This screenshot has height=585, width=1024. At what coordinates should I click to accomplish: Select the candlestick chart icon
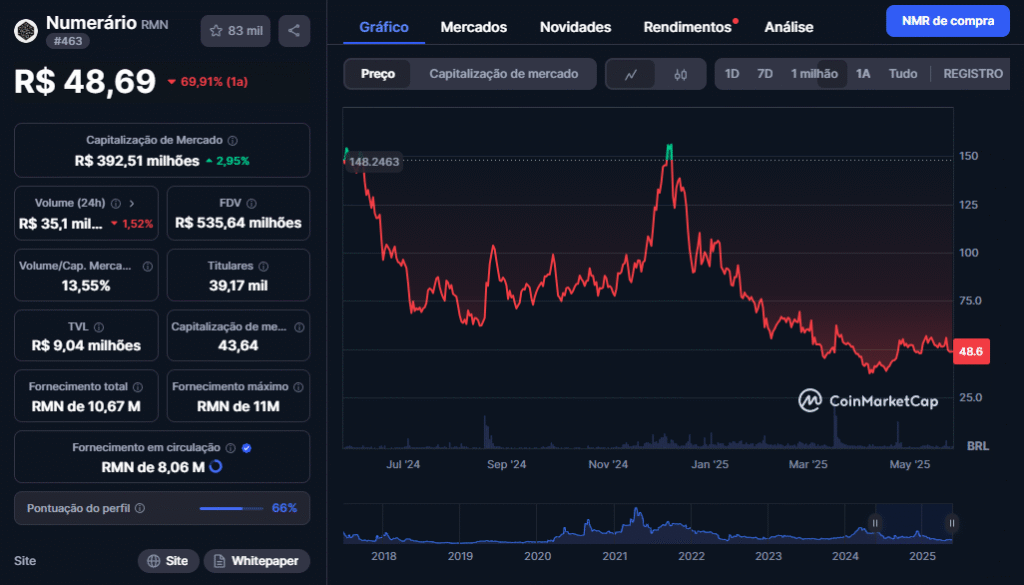(x=679, y=74)
